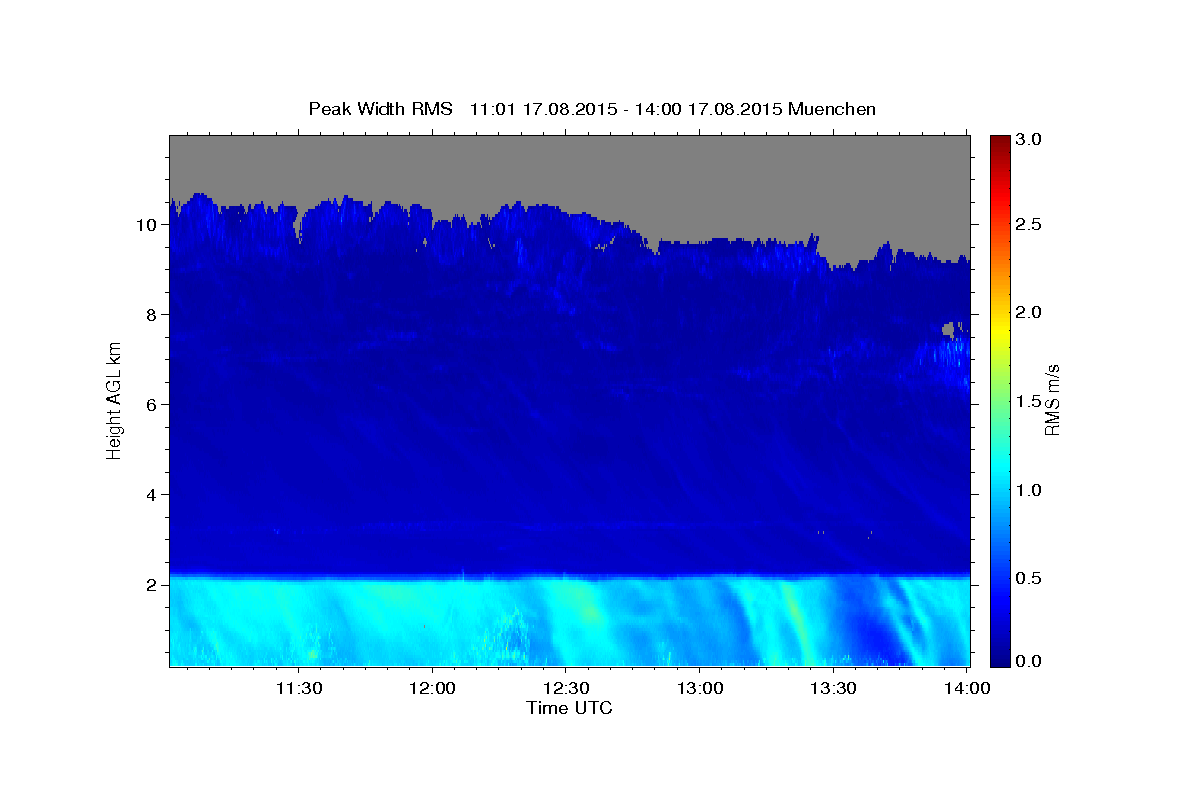1200x800 pixels.
Task: Click the height axis label 6
Action: tap(153, 405)
